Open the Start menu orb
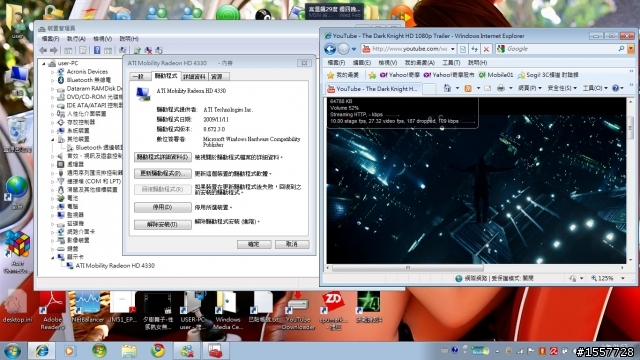The width and height of the screenshot is (640, 360). (12, 351)
